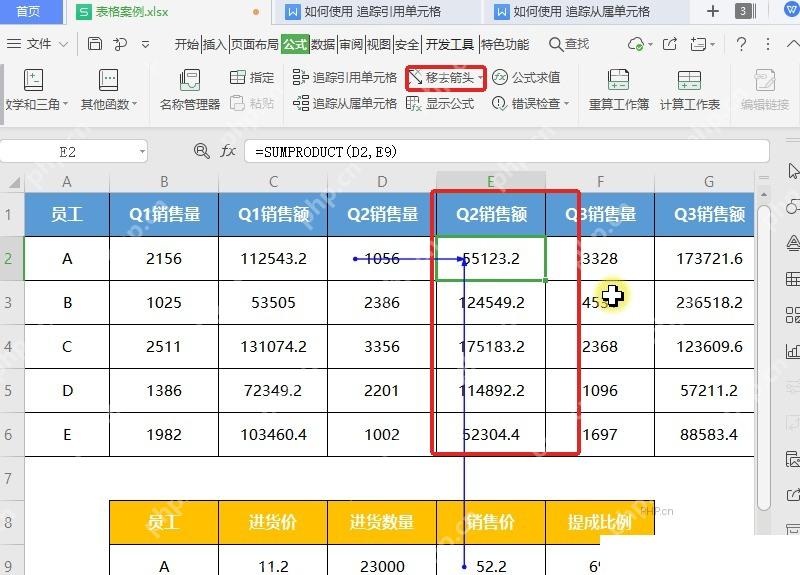Image resolution: width=800 pixels, height=575 pixels.
Task: Click the table grid icon in right sidebar
Action: [x=793, y=279]
